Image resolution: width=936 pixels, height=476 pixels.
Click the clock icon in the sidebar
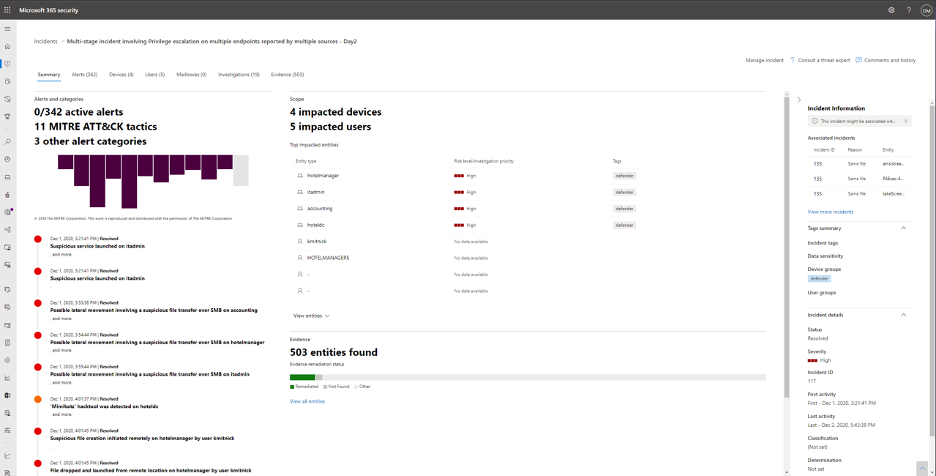pyautogui.click(x=7, y=159)
